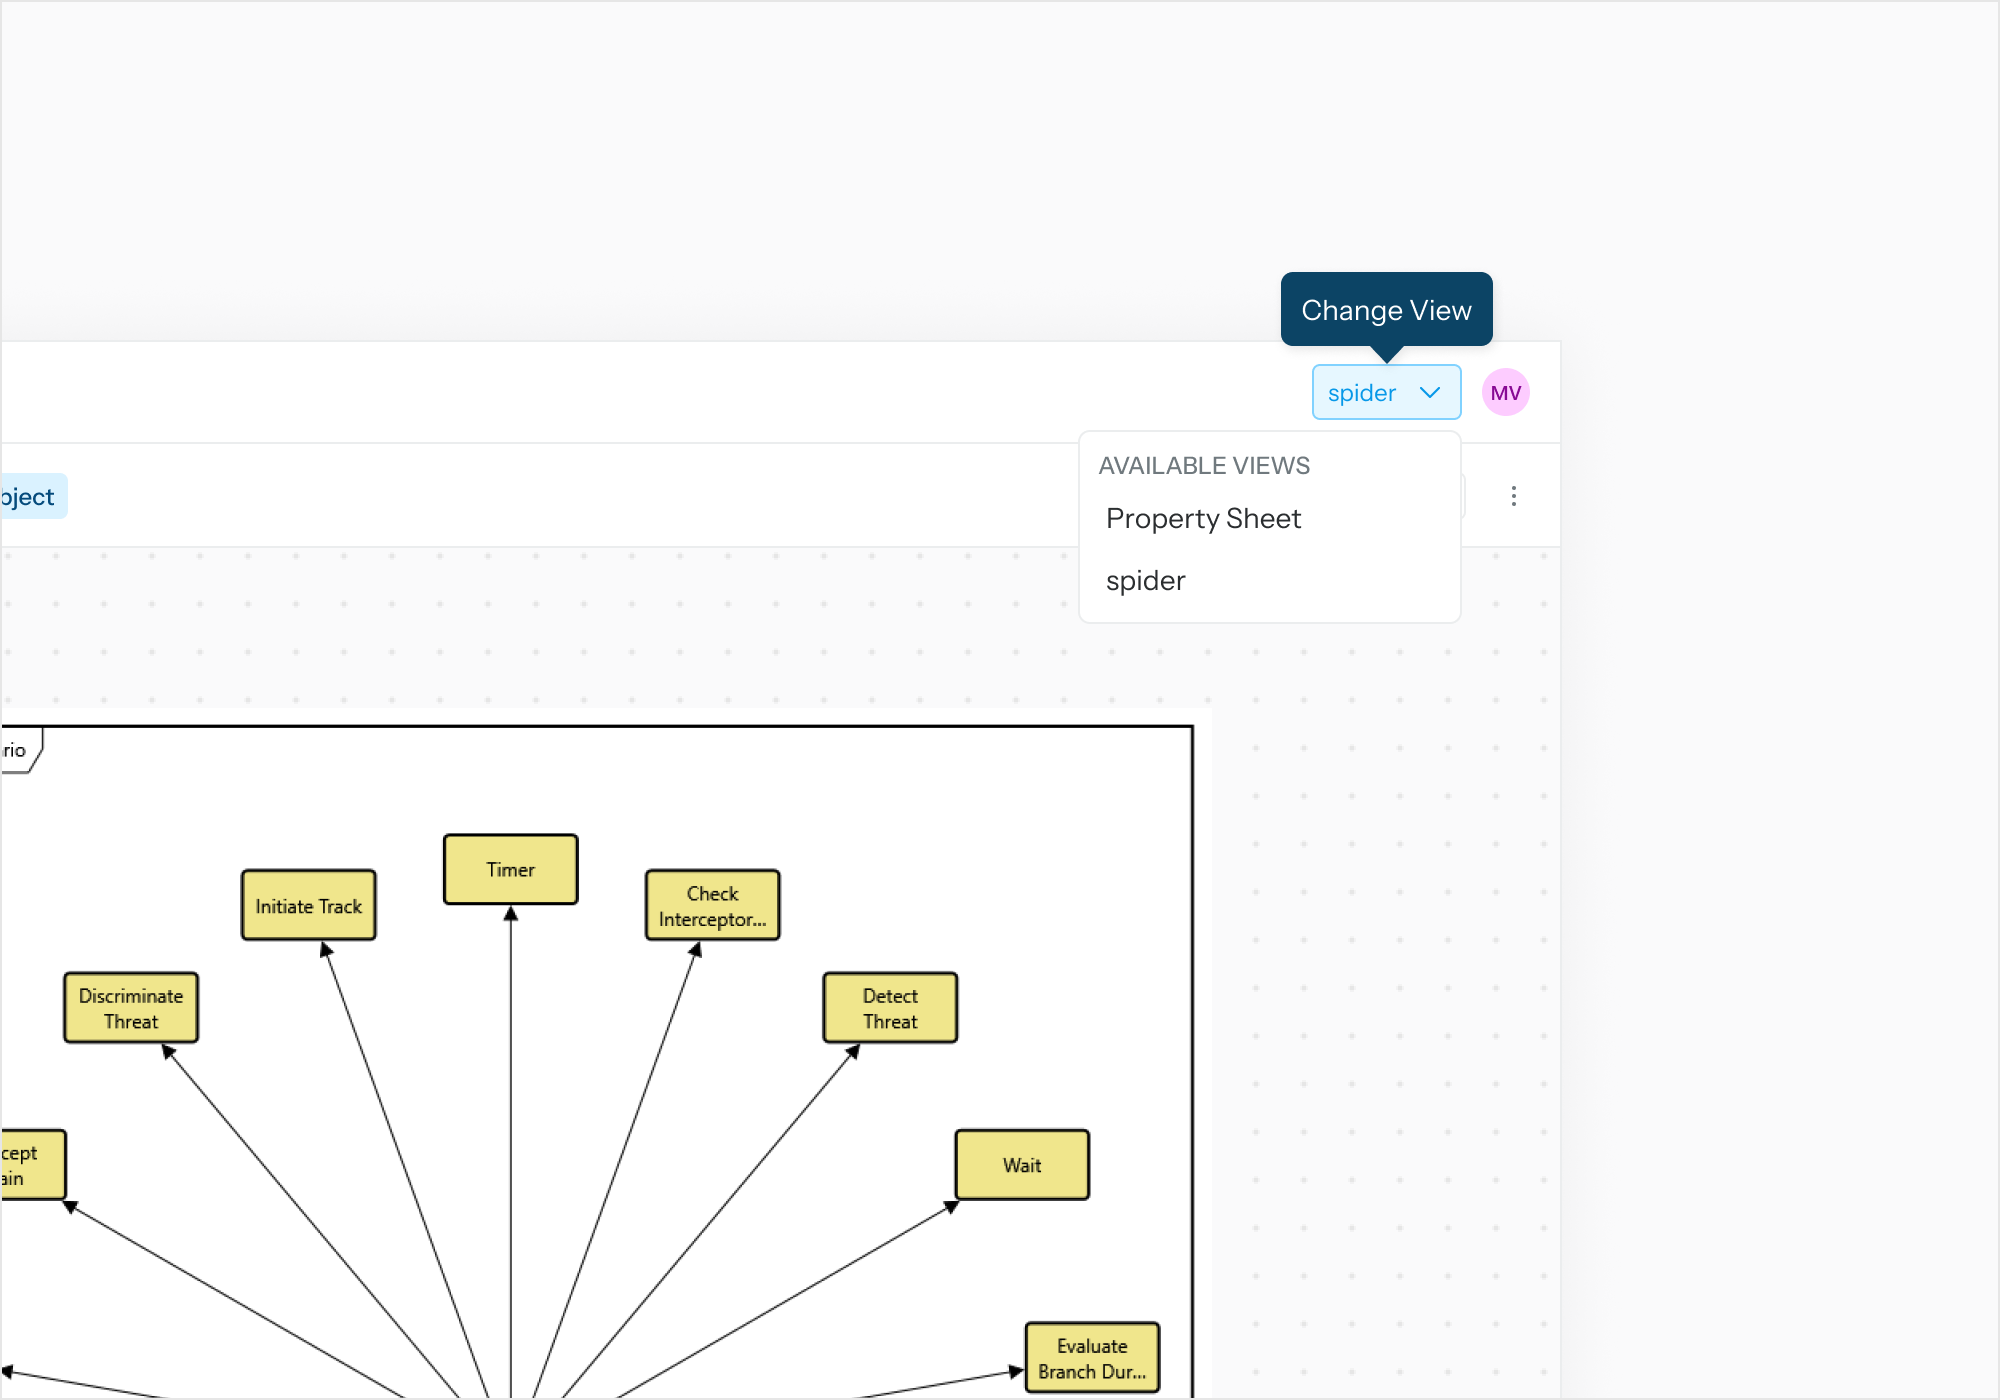The height and width of the screenshot is (1400, 2000).
Task: Click the AVAILABLE VIEWS header label
Action: point(1203,465)
